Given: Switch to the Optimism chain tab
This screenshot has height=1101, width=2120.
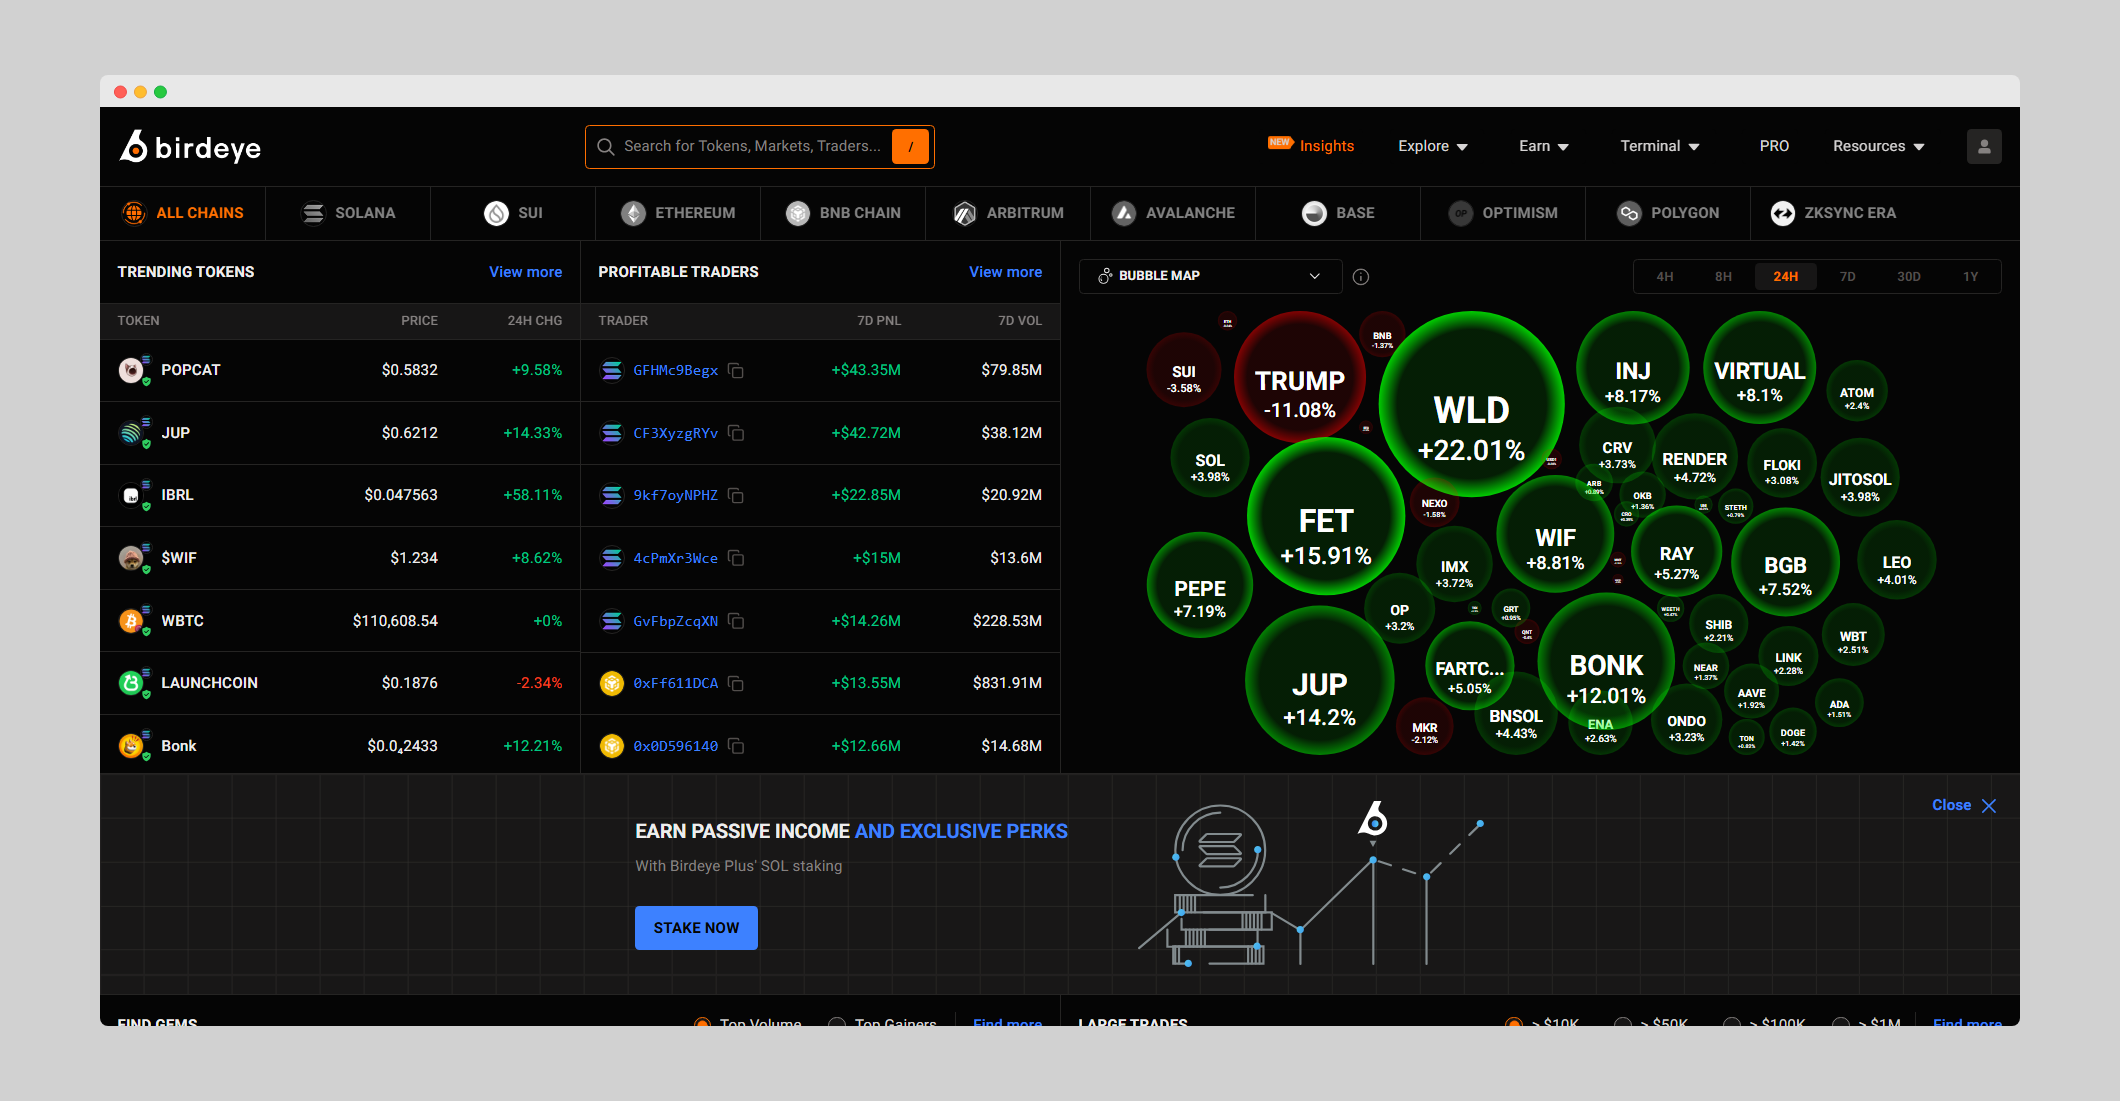Looking at the screenshot, I should click(x=1503, y=213).
